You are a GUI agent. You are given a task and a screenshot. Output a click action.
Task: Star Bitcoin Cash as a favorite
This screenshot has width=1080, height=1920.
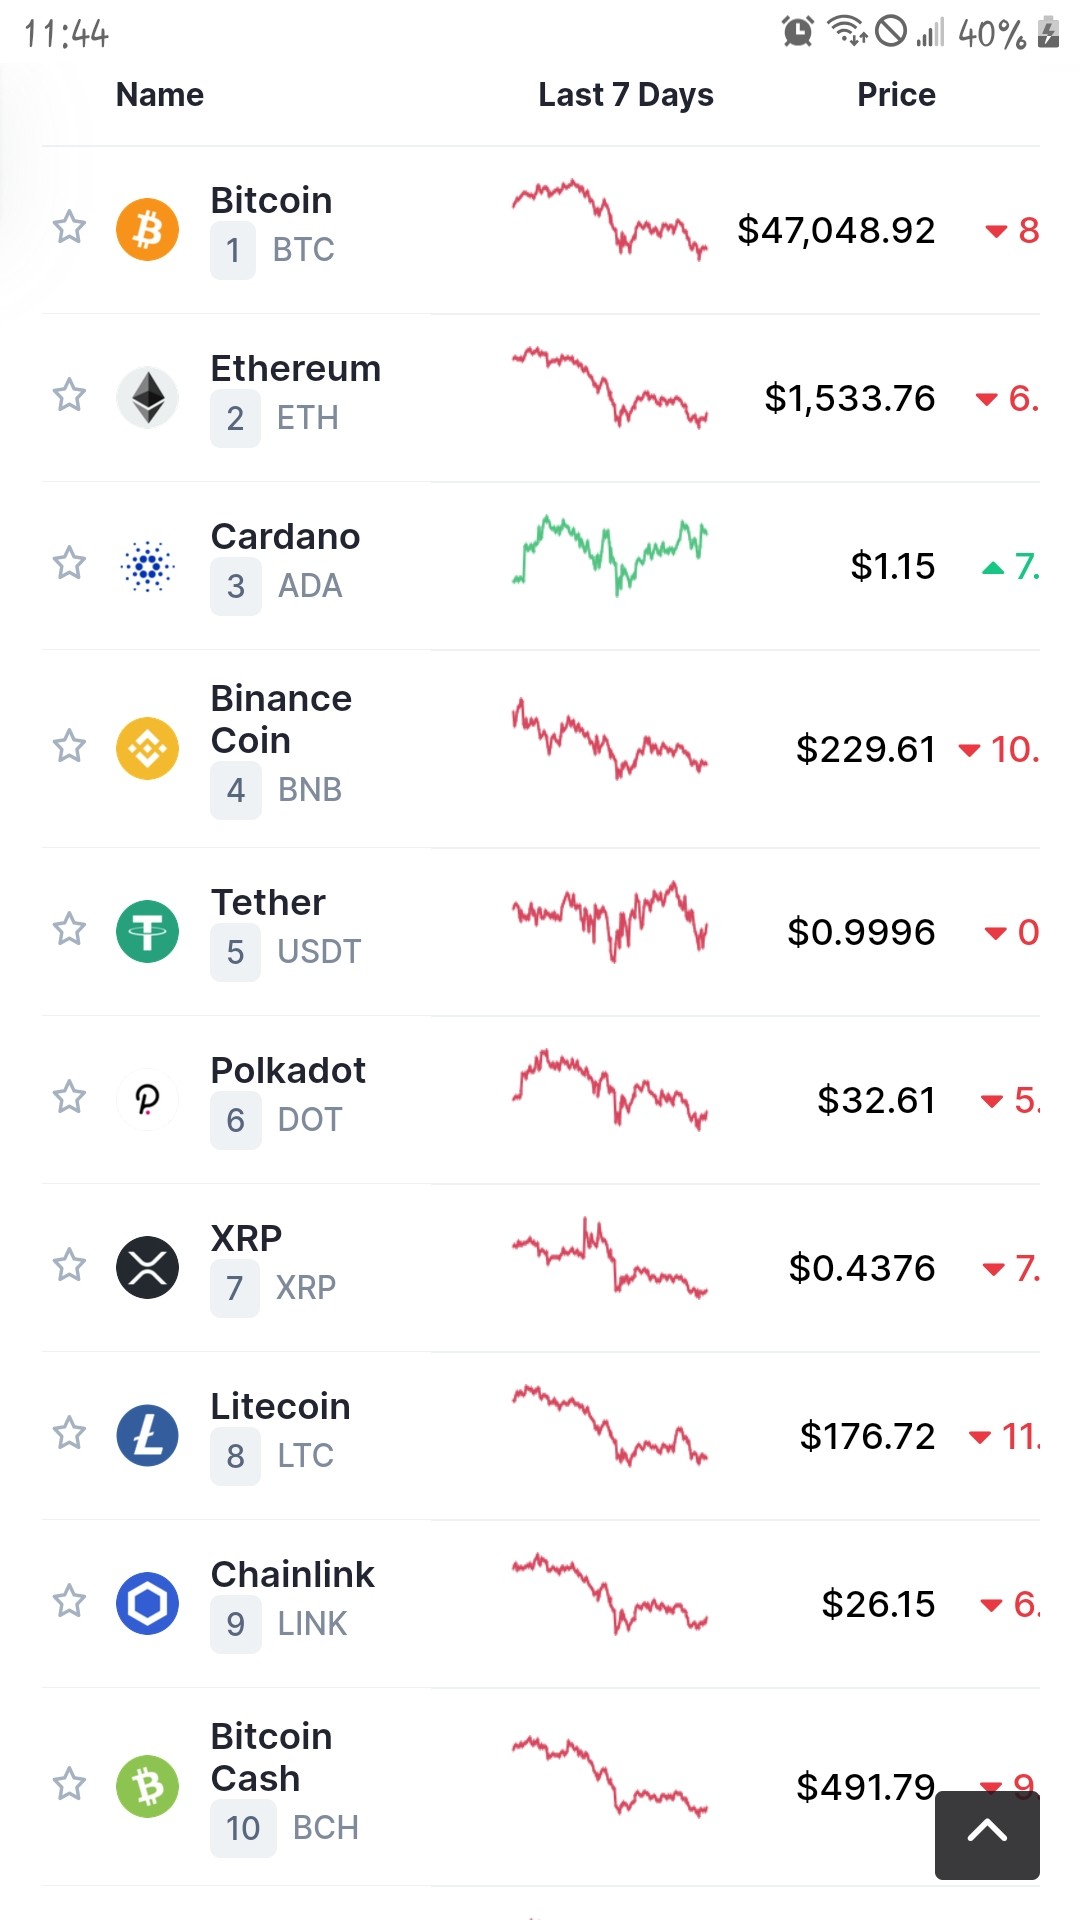[69, 1784]
